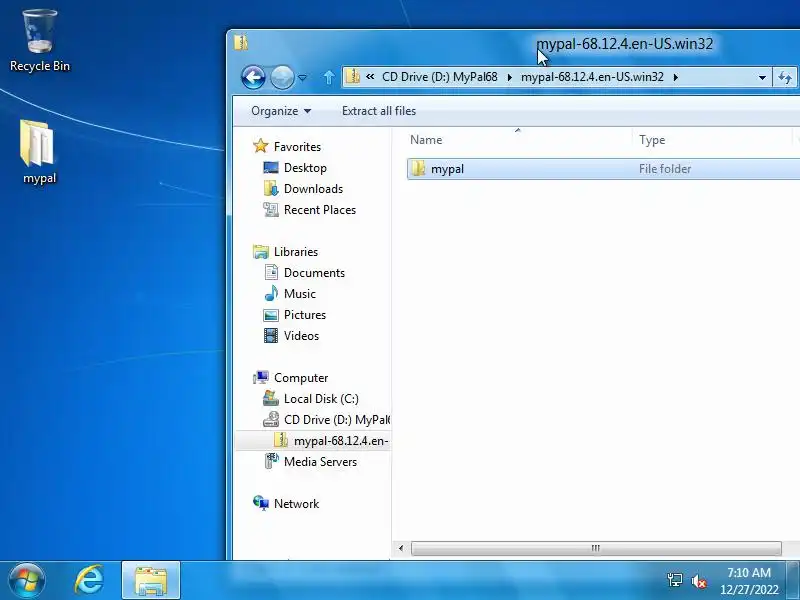800x600 pixels.
Task: Open Downloads in Favorites
Action: click(313, 189)
